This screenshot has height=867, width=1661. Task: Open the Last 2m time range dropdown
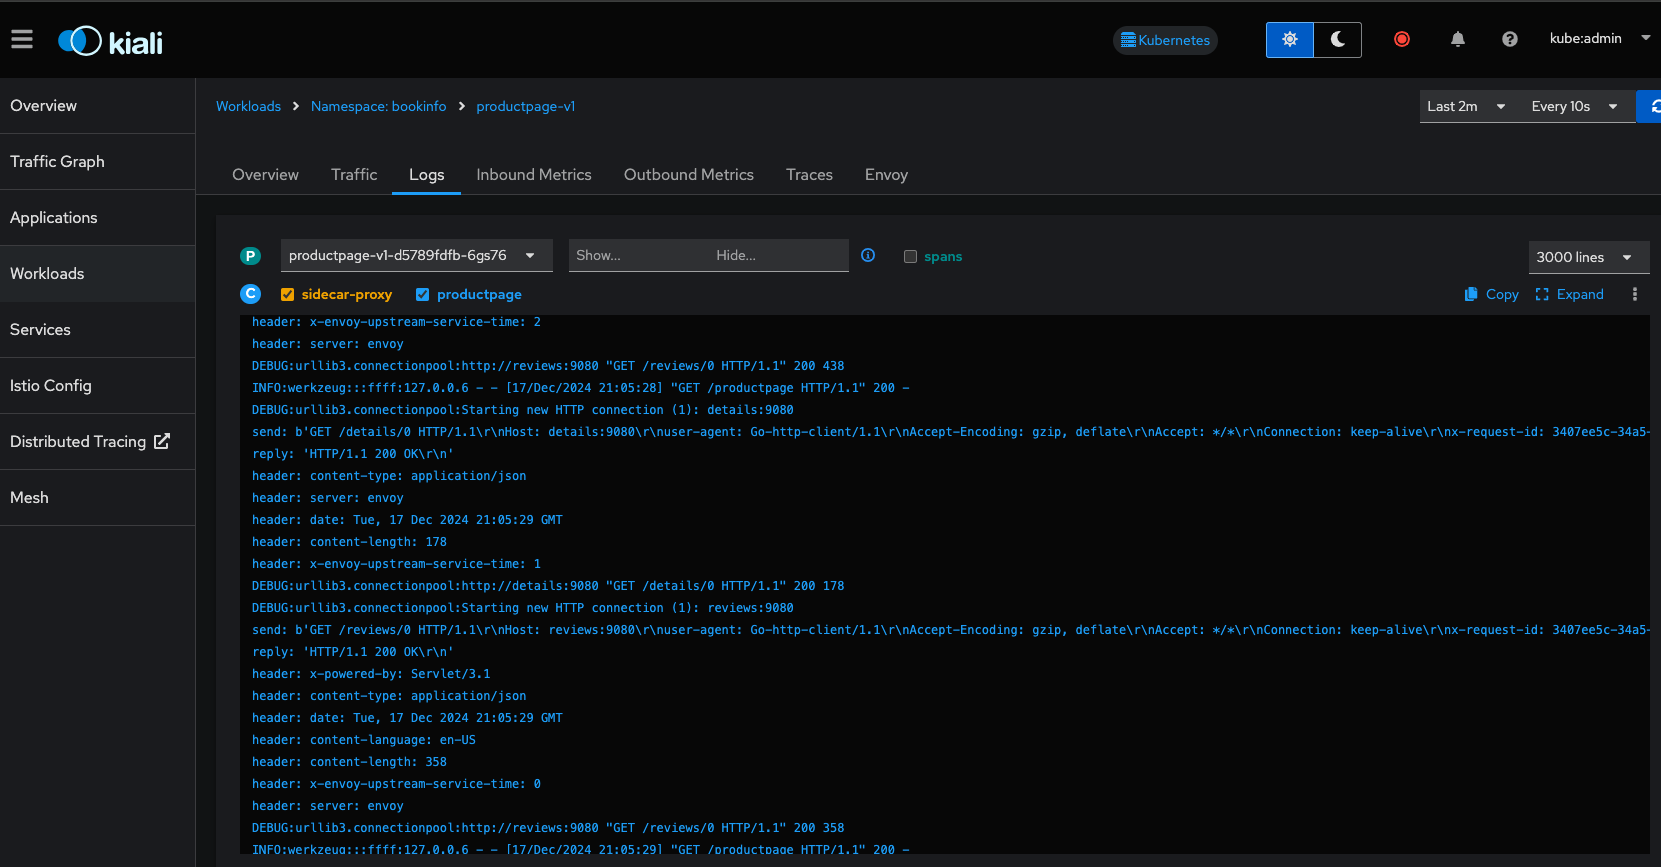(1466, 106)
